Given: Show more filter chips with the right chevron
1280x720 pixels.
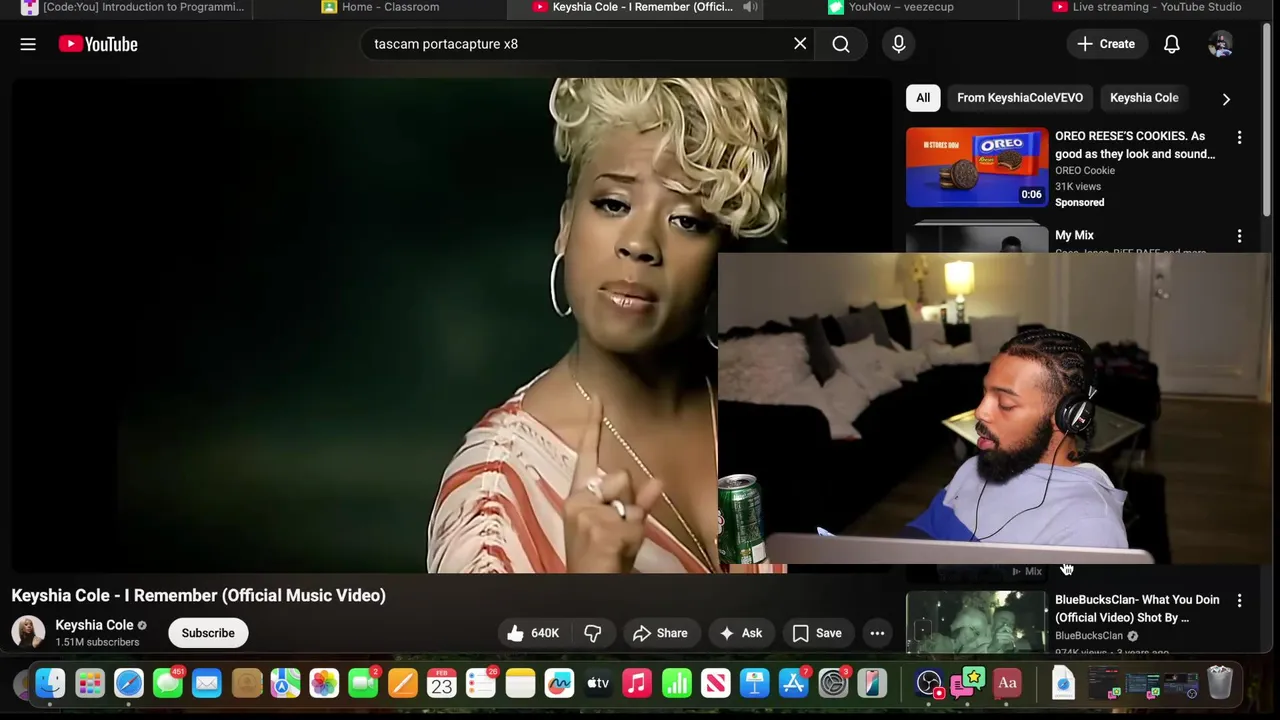Looking at the screenshot, I should coord(1226,99).
